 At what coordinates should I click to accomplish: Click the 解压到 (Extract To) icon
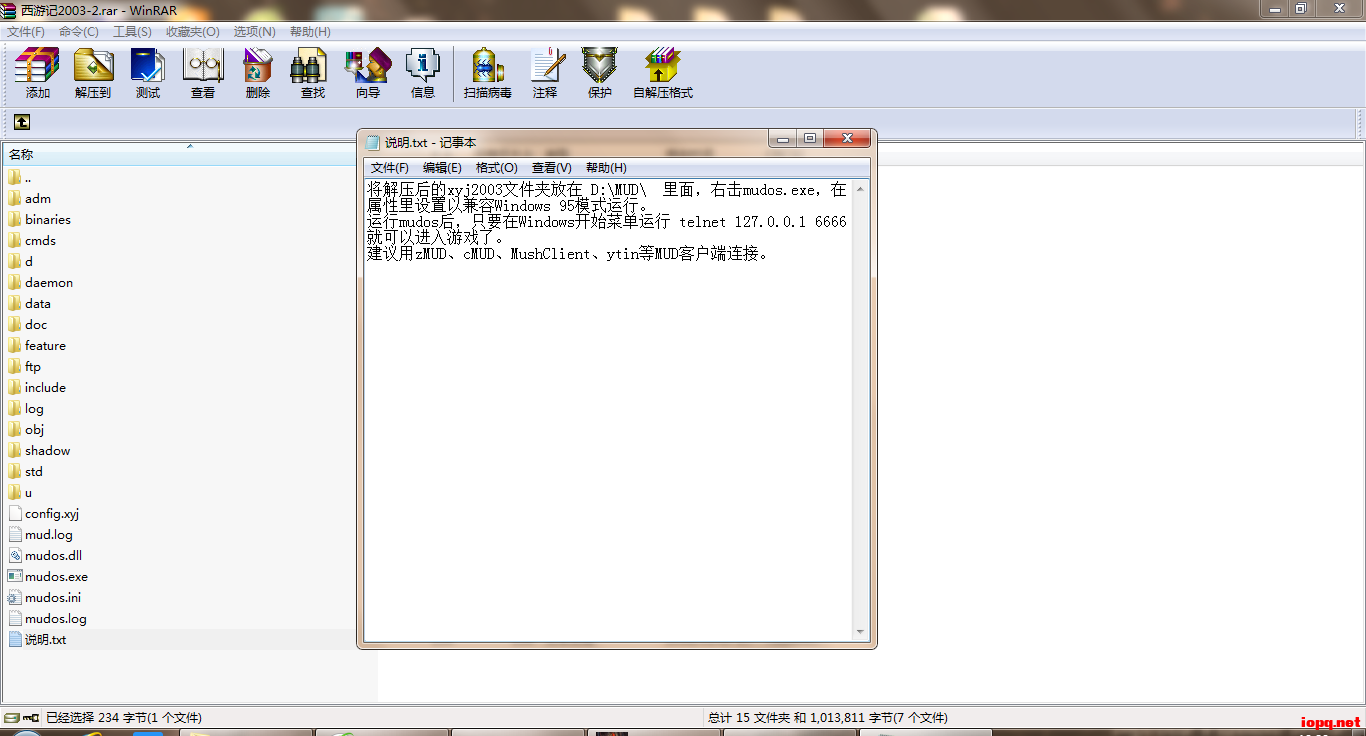[x=93, y=72]
